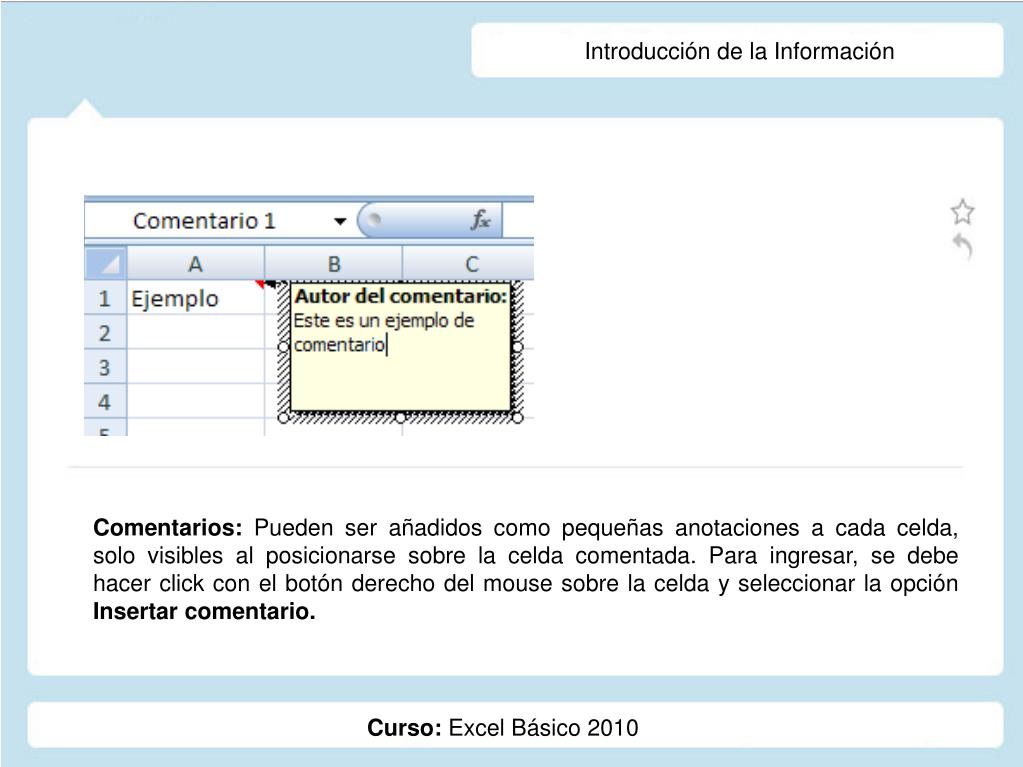The height and width of the screenshot is (767, 1023).
Task: Select row 1 header
Action: pyautogui.click(x=104, y=298)
